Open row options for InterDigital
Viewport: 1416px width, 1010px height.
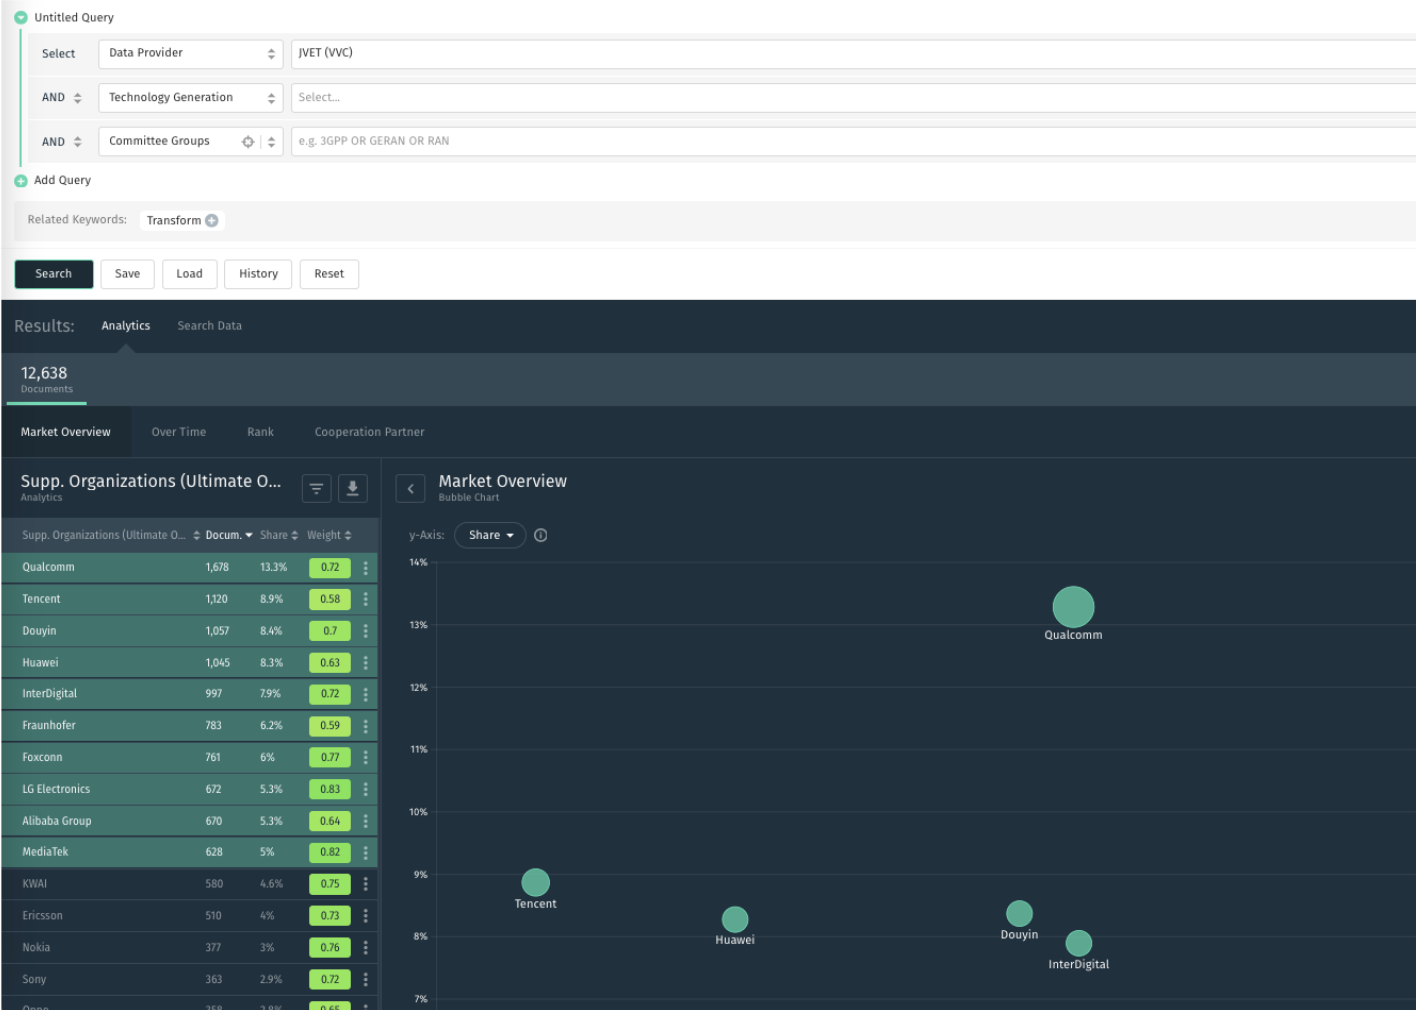(366, 694)
